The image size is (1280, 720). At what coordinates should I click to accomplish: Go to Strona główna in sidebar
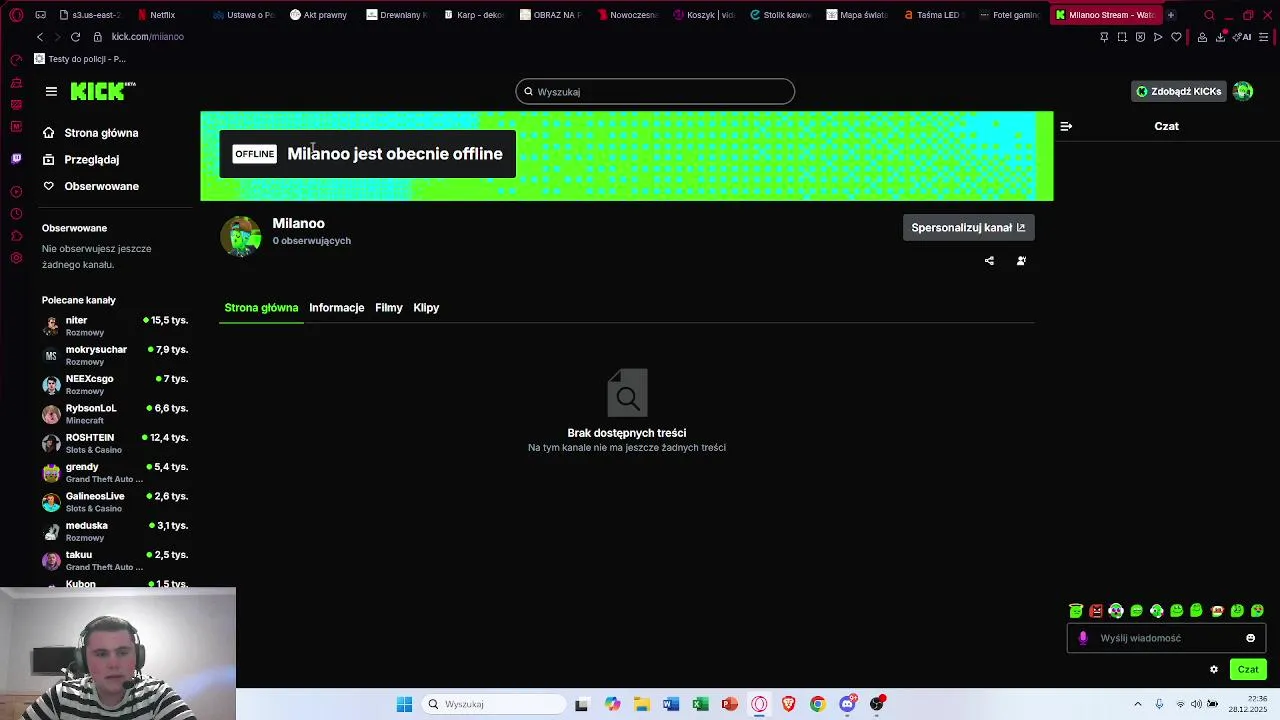pyautogui.click(x=91, y=133)
